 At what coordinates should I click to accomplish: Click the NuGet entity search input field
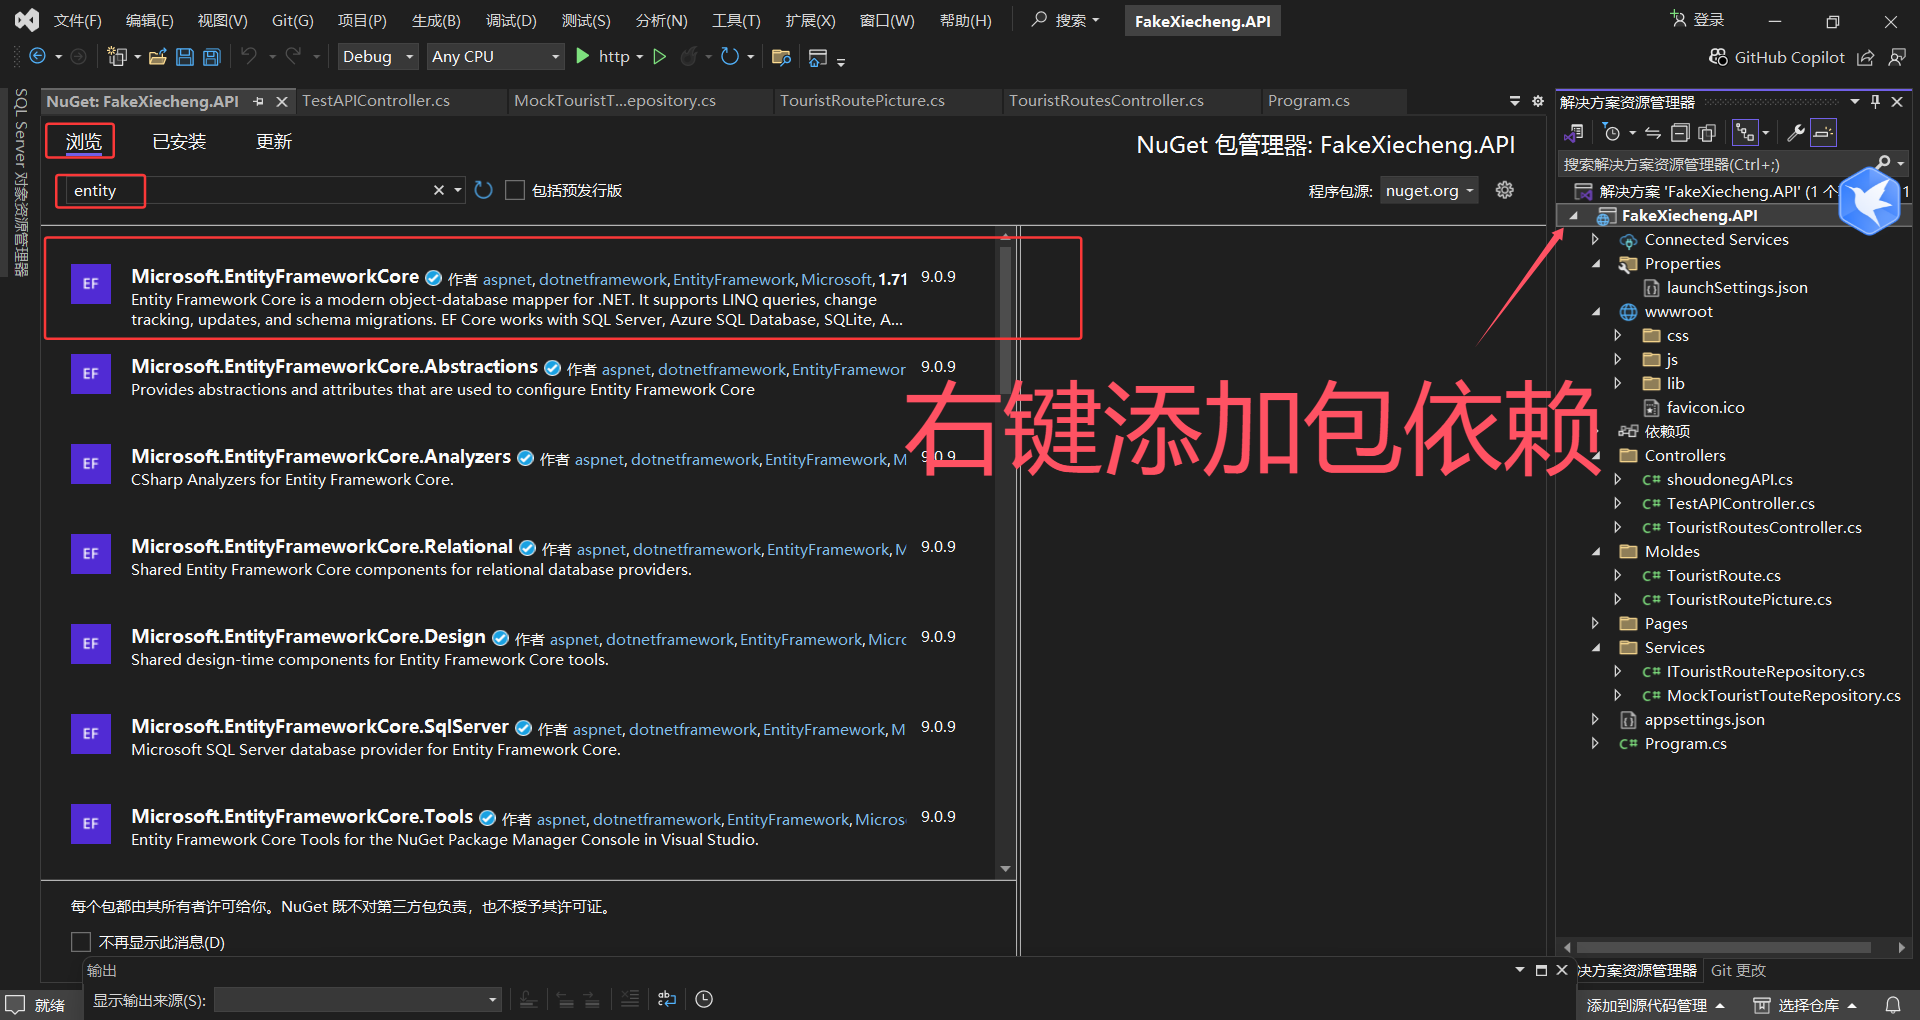click(250, 190)
